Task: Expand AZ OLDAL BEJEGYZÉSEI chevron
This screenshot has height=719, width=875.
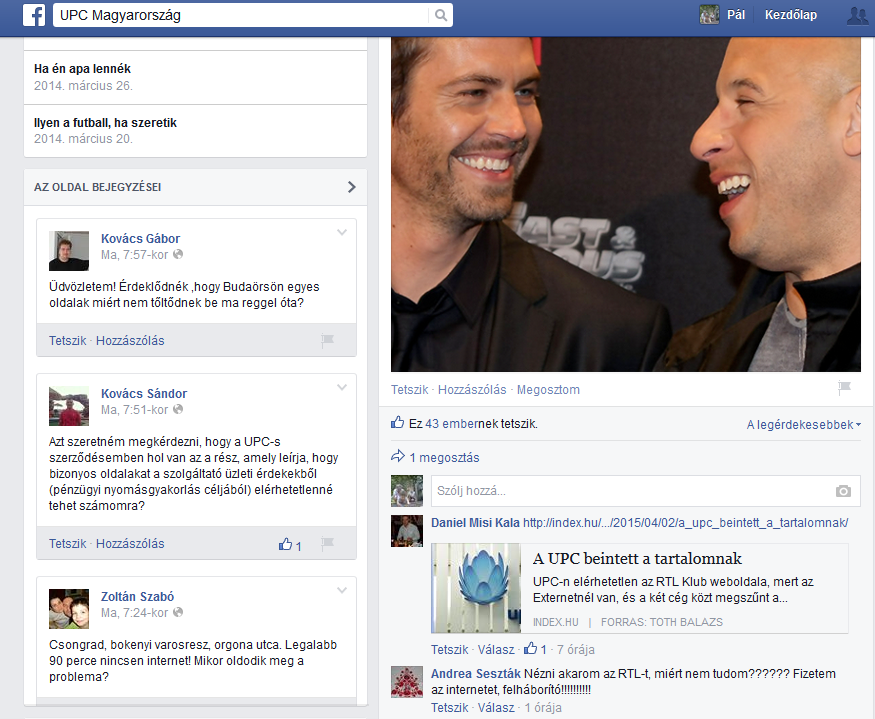Action: click(352, 187)
